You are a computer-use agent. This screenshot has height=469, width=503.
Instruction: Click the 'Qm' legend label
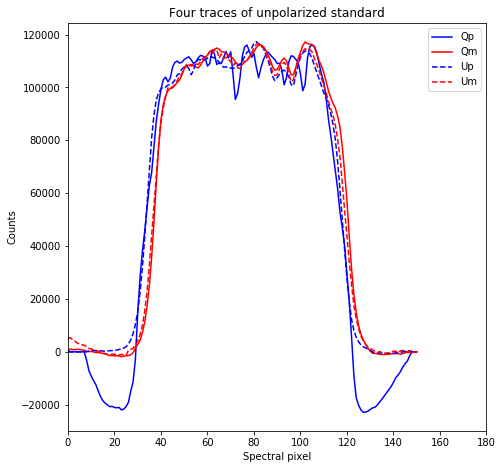469,51
